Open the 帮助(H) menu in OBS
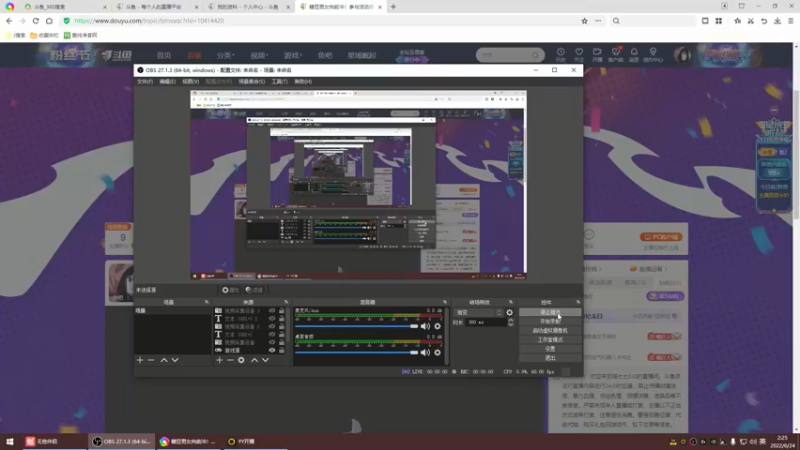 (x=303, y=82)
